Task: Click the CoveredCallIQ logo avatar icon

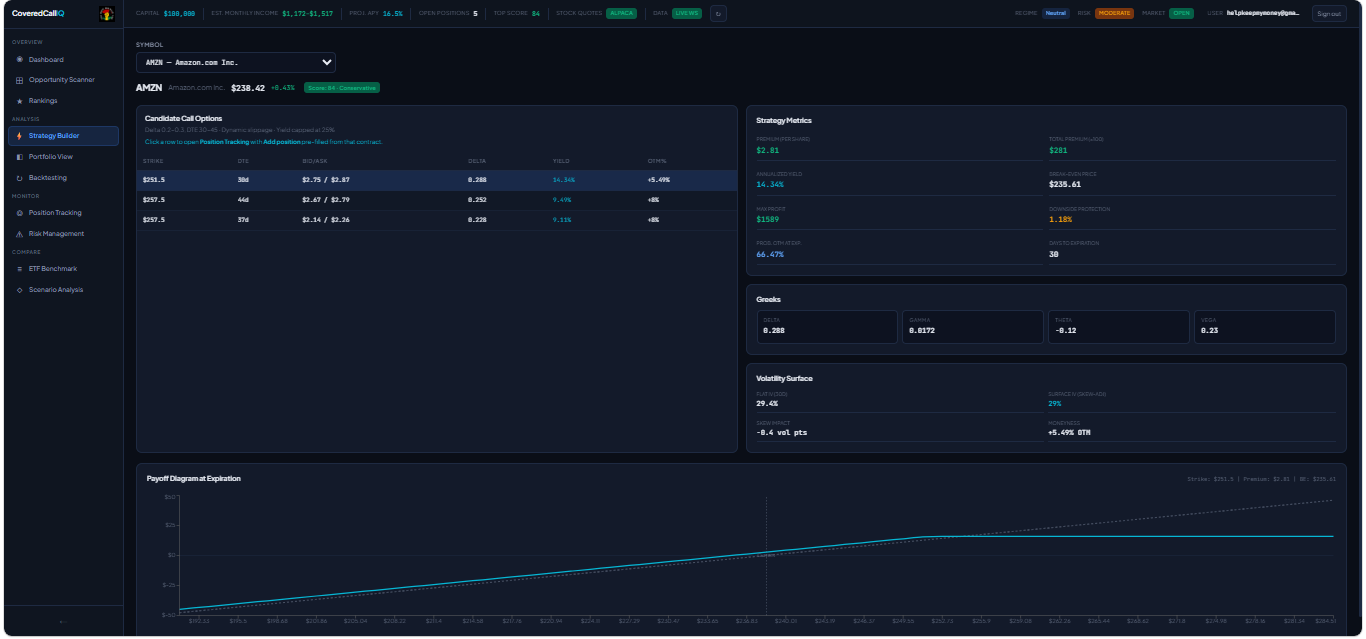Action: 107,14
